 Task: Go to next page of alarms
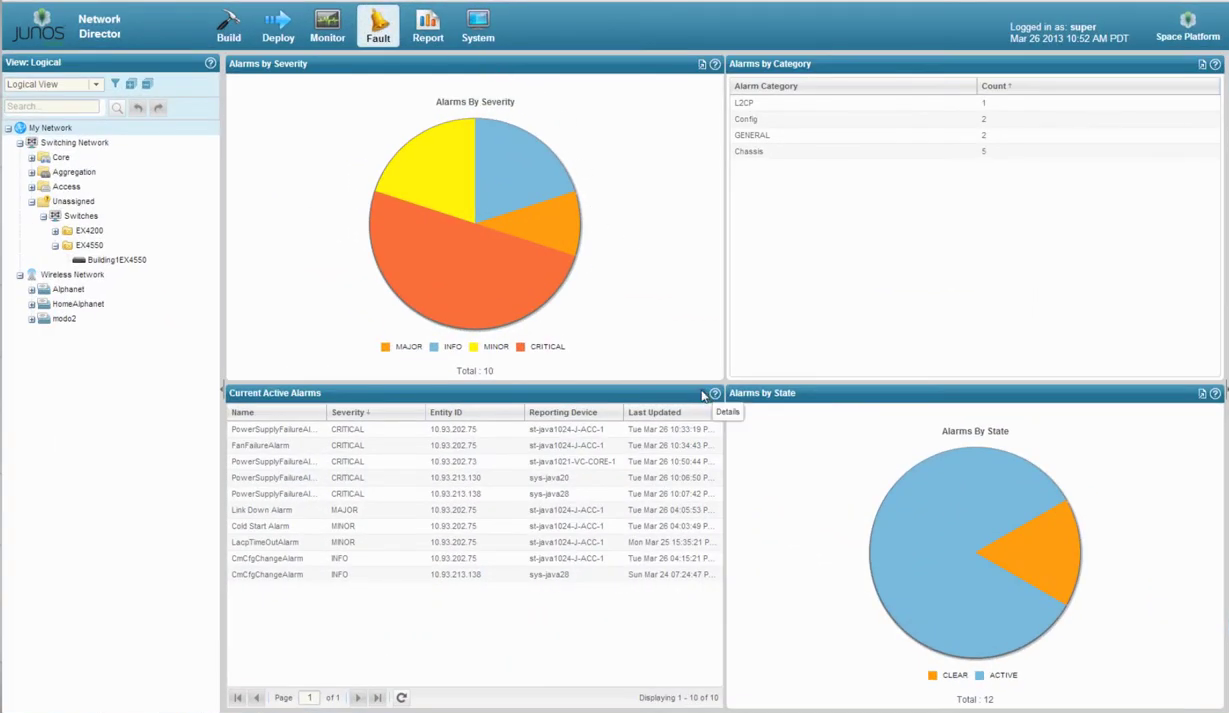coord(358,698)
